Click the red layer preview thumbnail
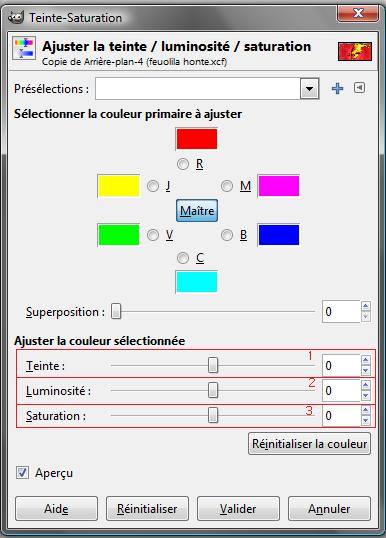Viewport: 386px width, 538px height. pyautogui.click(x=354, y=51)
